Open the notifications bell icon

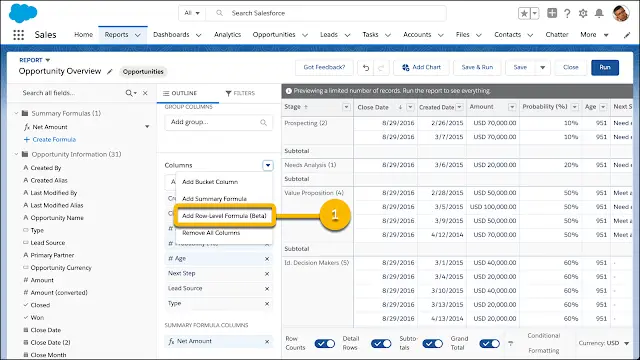click(x=599, y=13)
